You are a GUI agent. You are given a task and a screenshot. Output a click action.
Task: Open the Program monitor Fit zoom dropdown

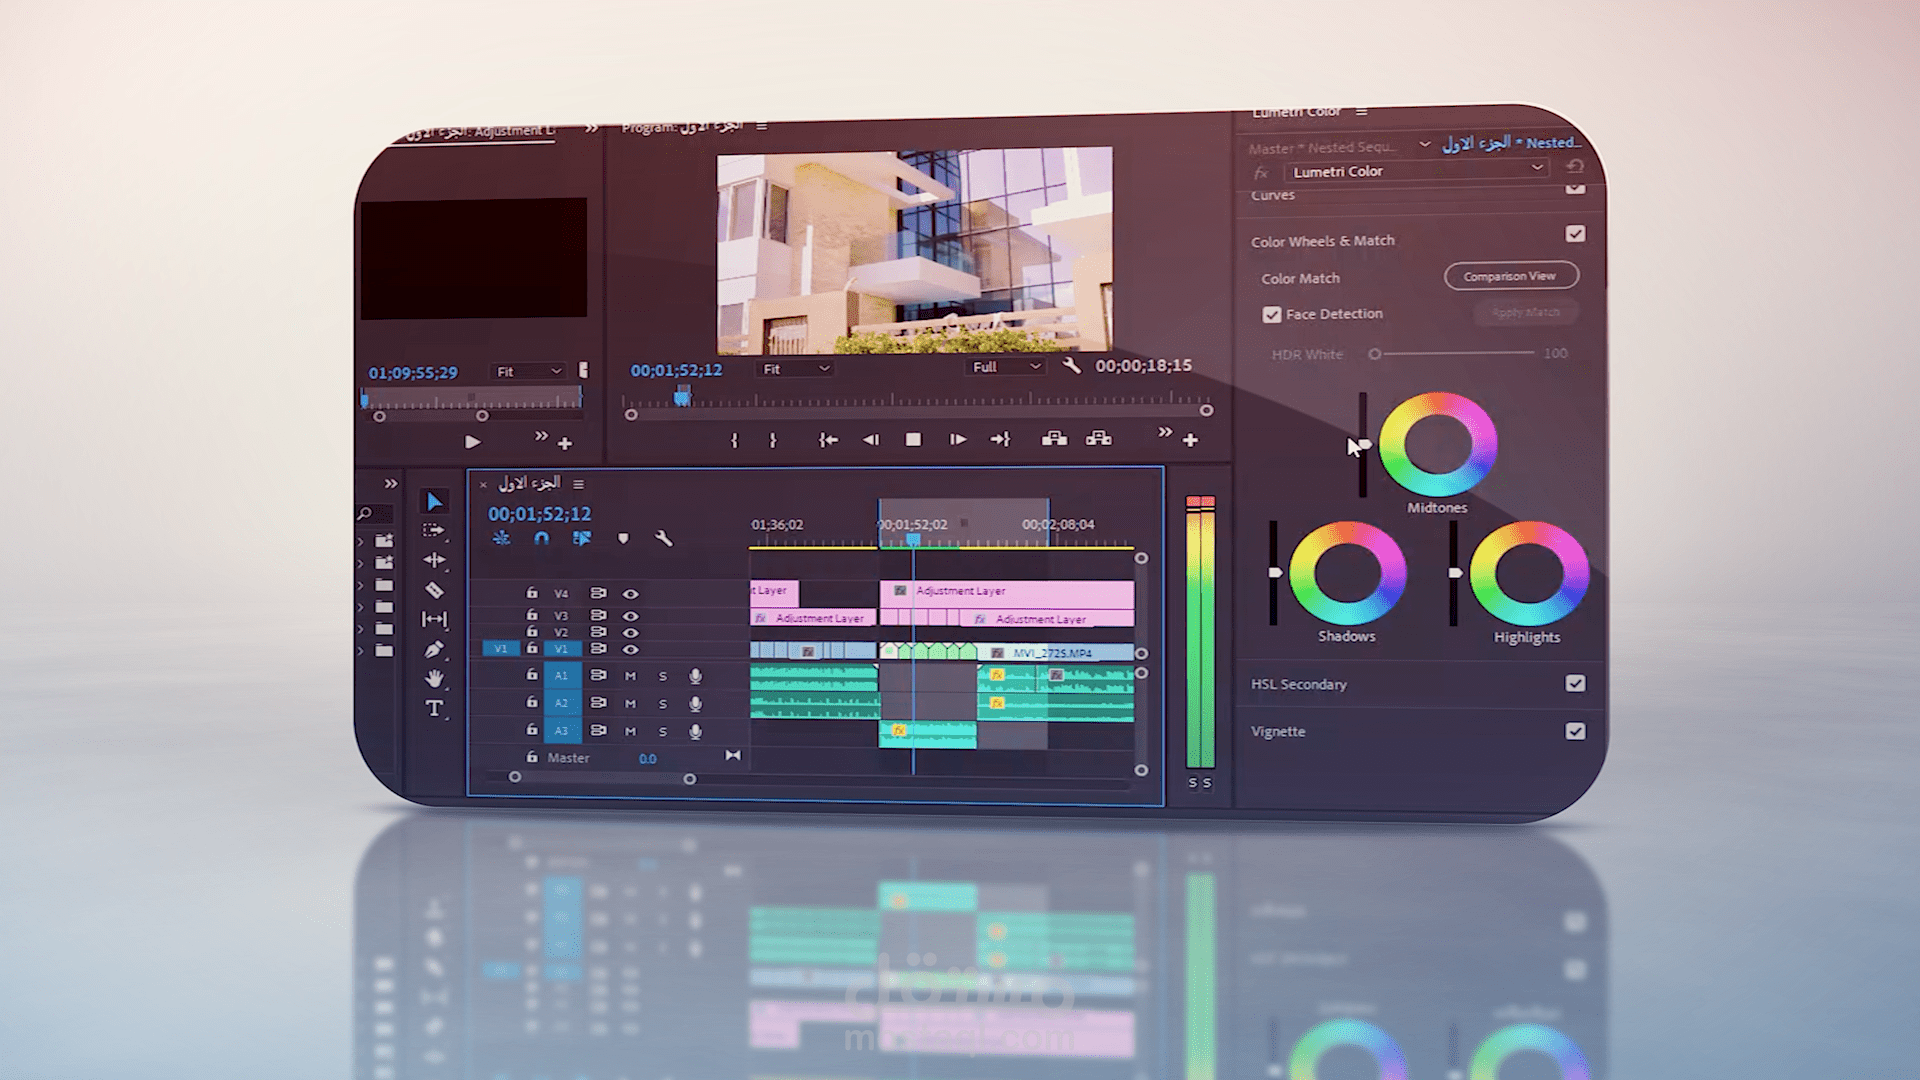795,368
